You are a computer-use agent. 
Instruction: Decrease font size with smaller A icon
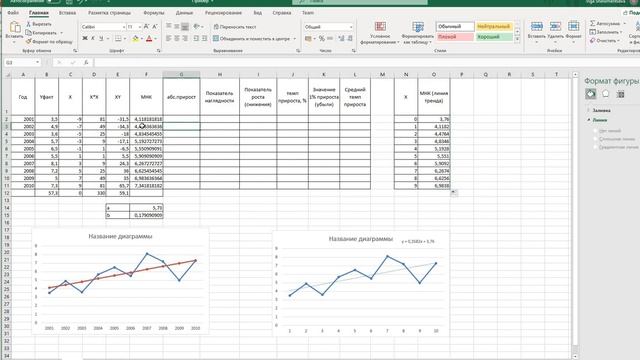155,27
